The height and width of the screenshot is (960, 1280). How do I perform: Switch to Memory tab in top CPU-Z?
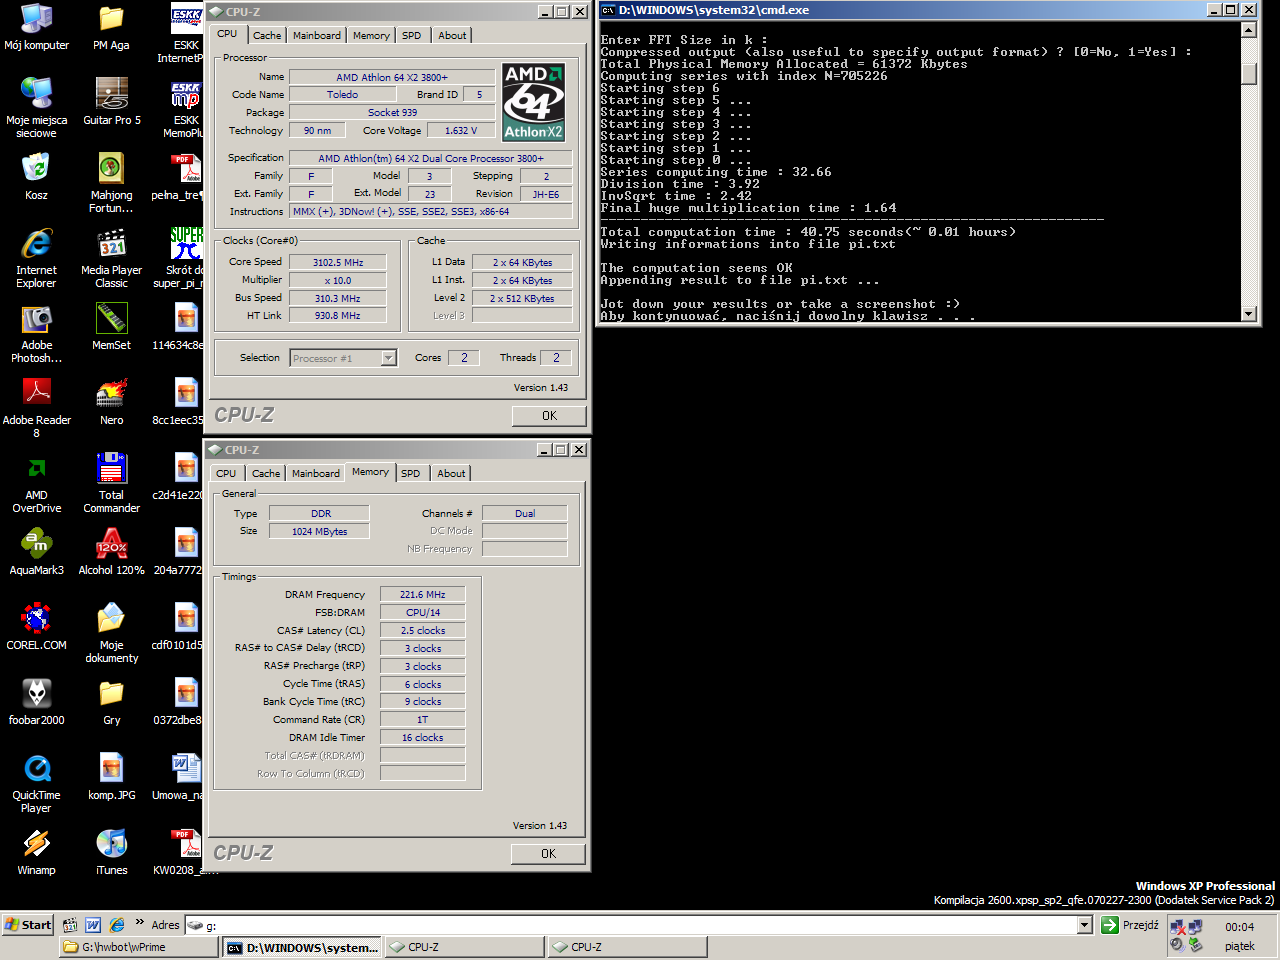pos(371,35)
